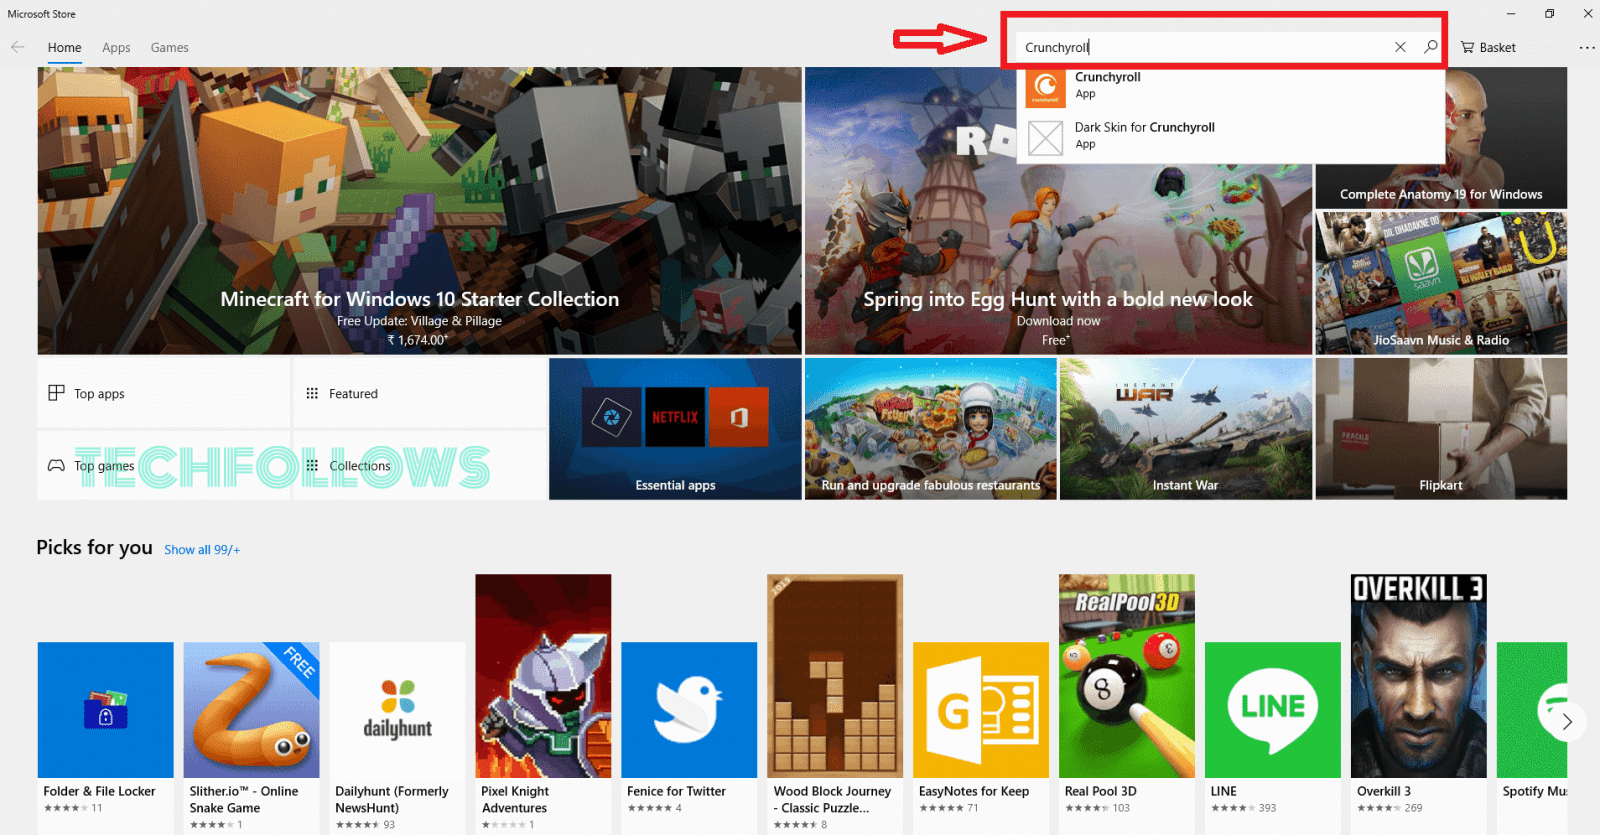Viewport: 1600px width, 835px height.
Task: Open the Dailyhunt app icon
Action: tap(397, 710)
